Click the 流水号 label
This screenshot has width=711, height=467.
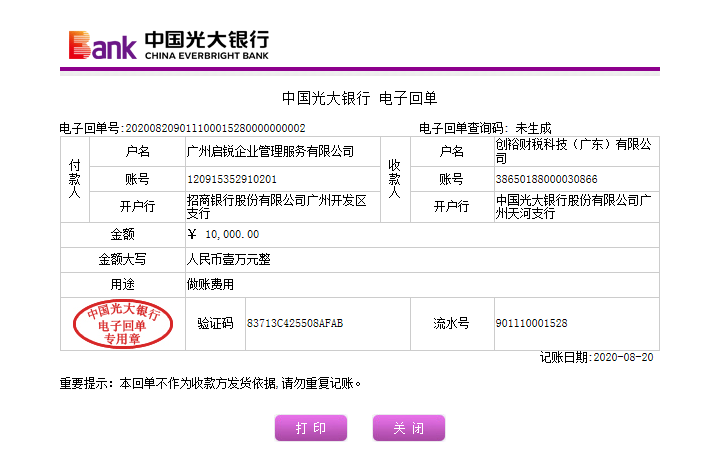pos(452,323)
